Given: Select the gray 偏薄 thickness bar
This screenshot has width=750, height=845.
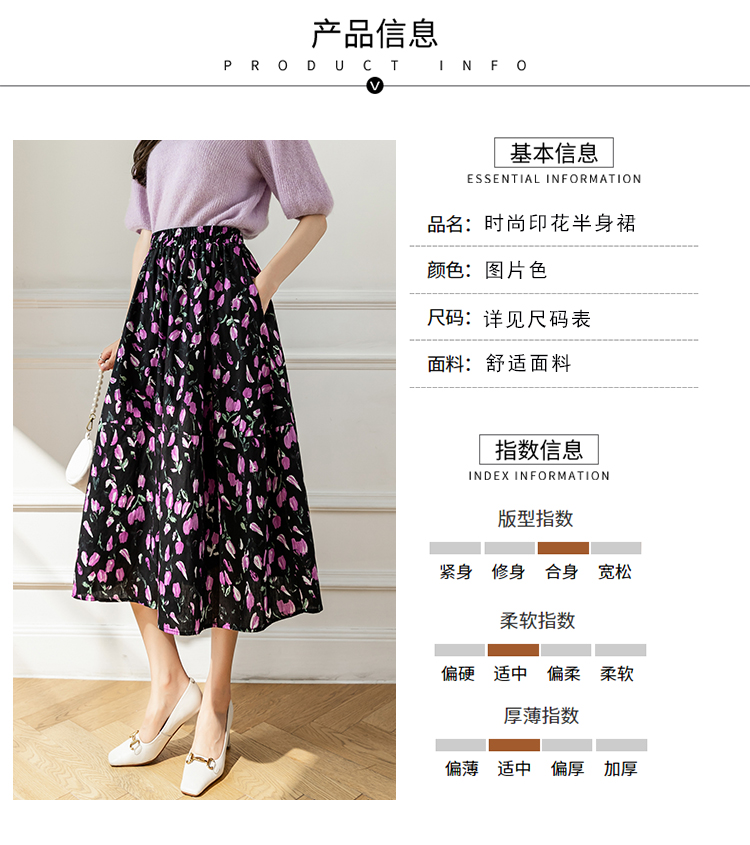Looking at the screenshot, I should click(x=461, y=745).
